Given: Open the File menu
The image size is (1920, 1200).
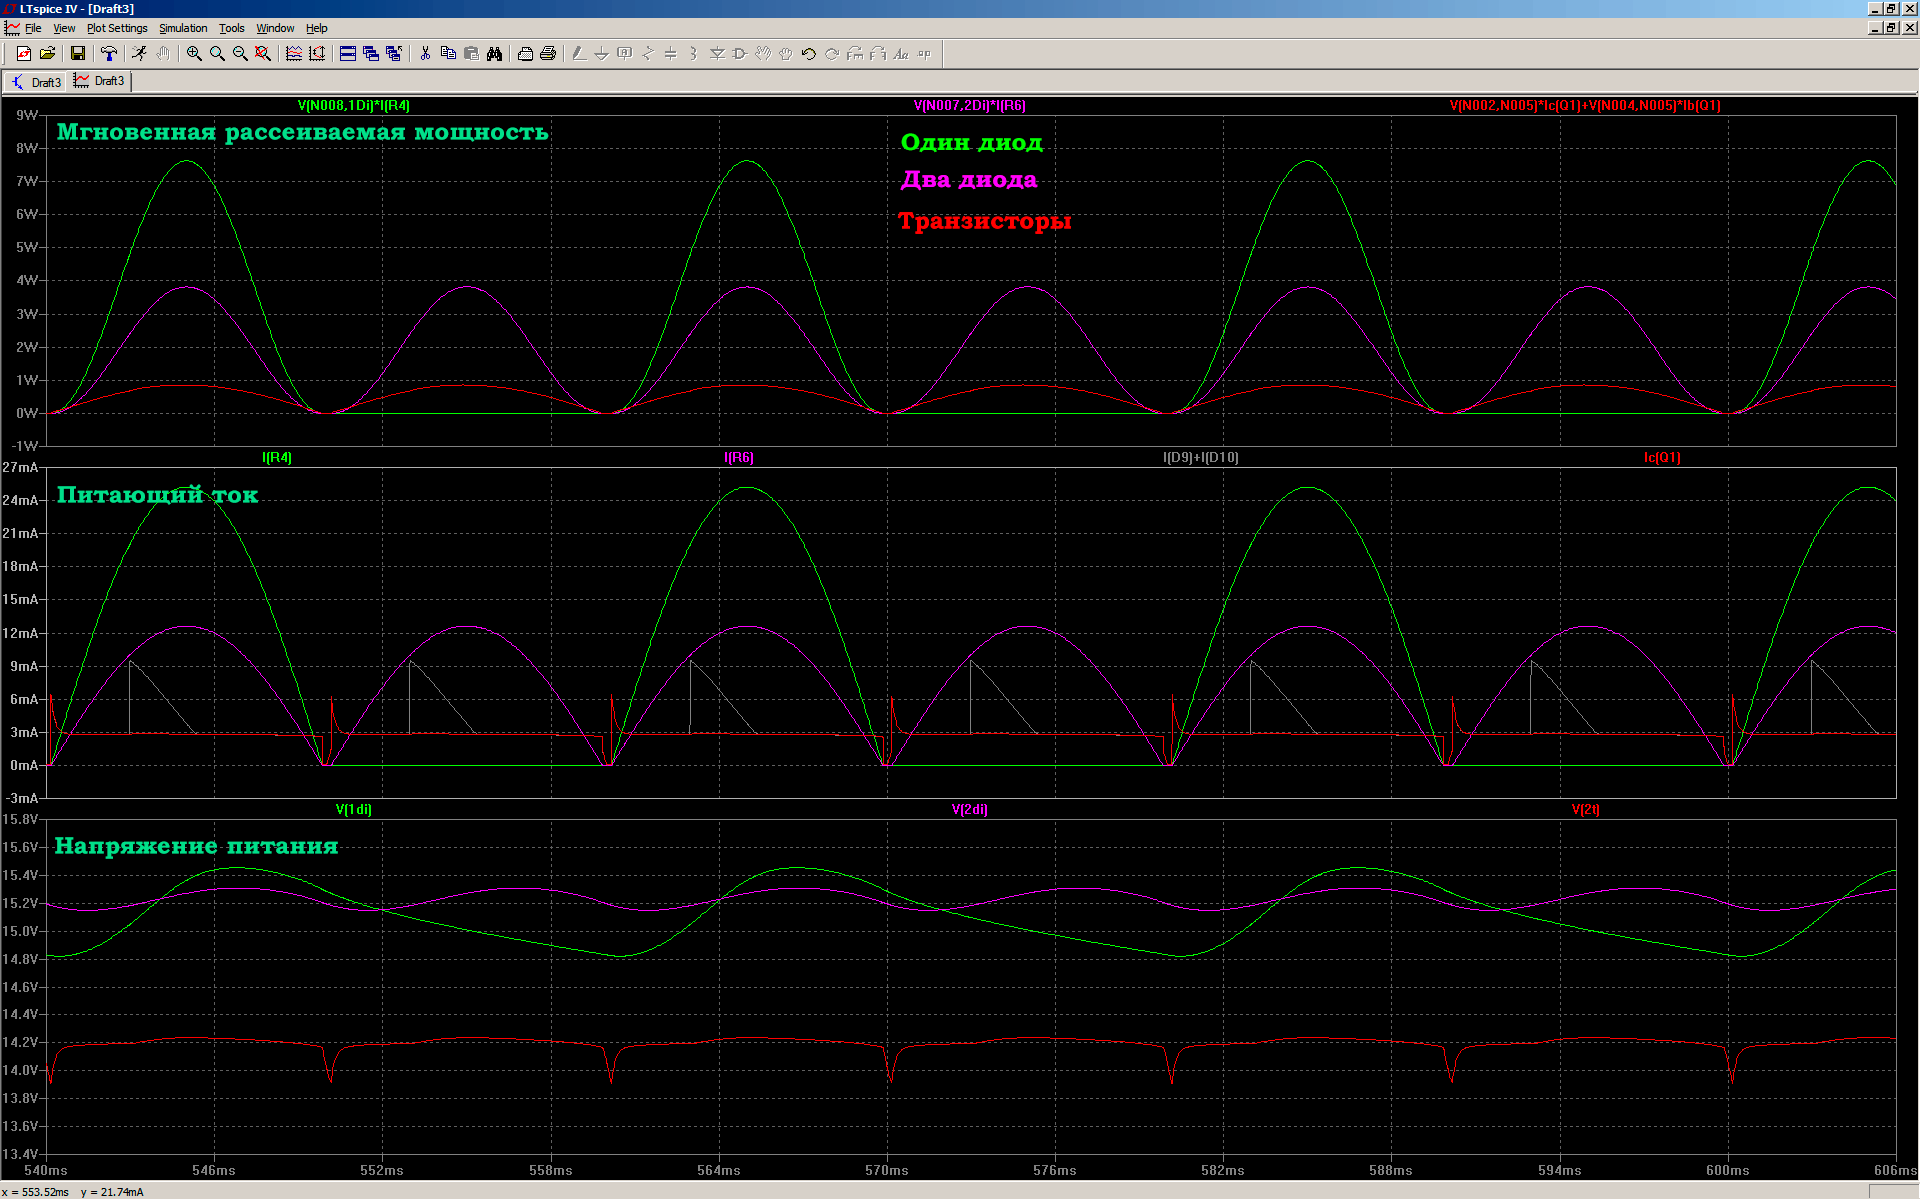Looking at the screenshot, I should pos(33,28).
